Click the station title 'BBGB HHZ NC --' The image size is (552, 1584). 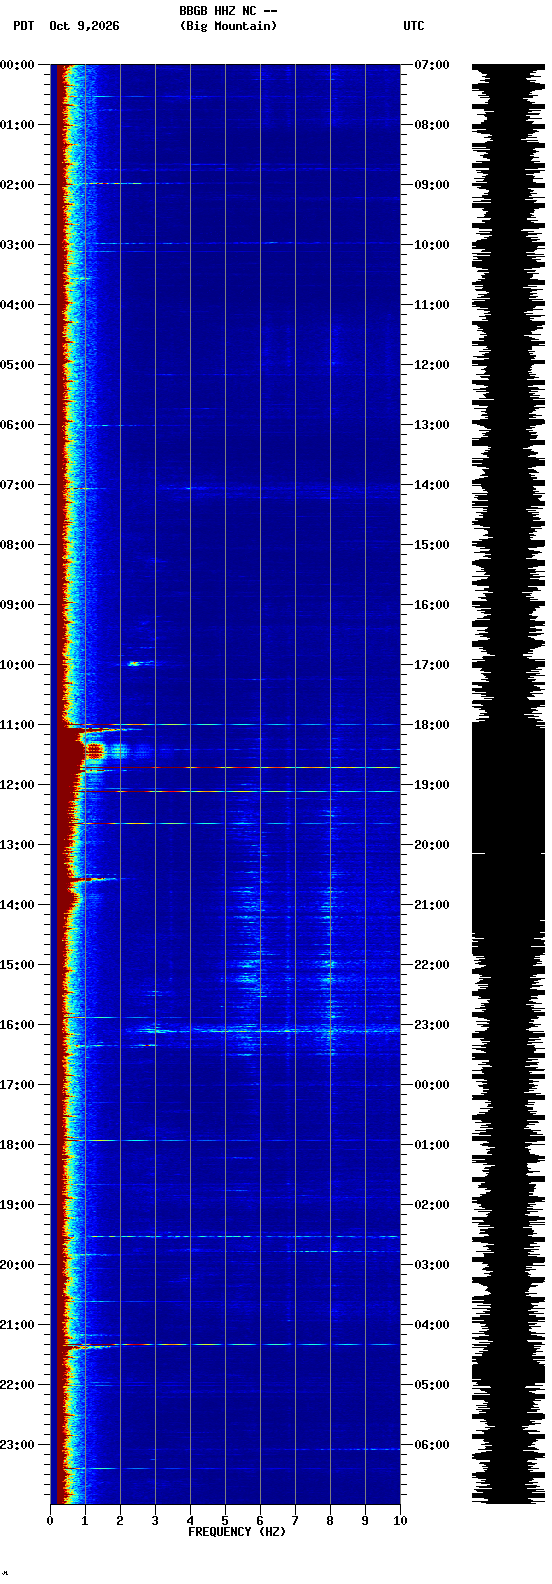228,11
